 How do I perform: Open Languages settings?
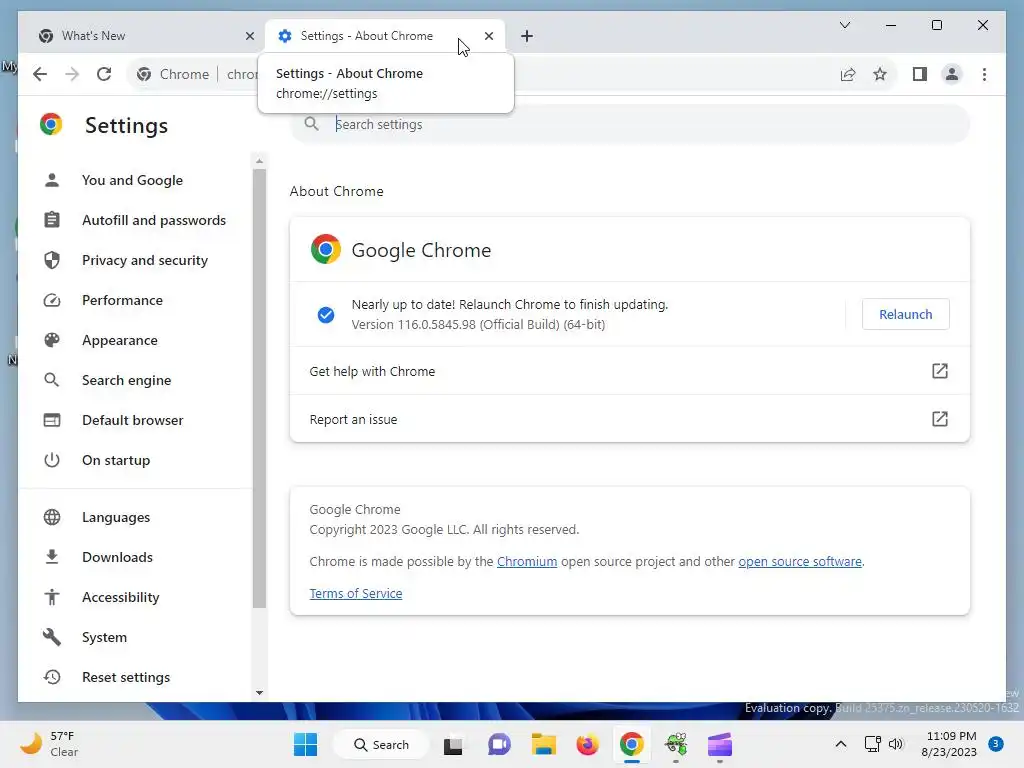tap(116, 517)
